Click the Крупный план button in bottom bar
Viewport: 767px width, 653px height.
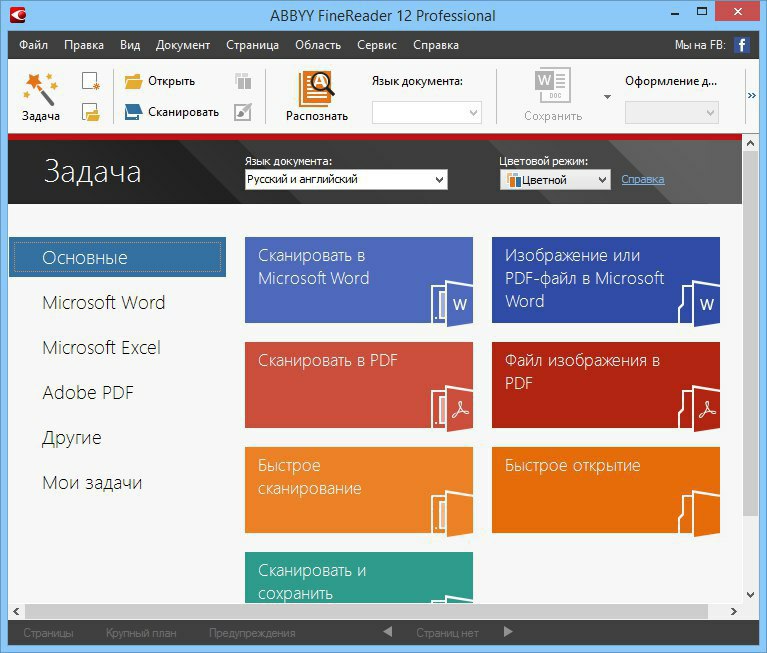(141, 633)
